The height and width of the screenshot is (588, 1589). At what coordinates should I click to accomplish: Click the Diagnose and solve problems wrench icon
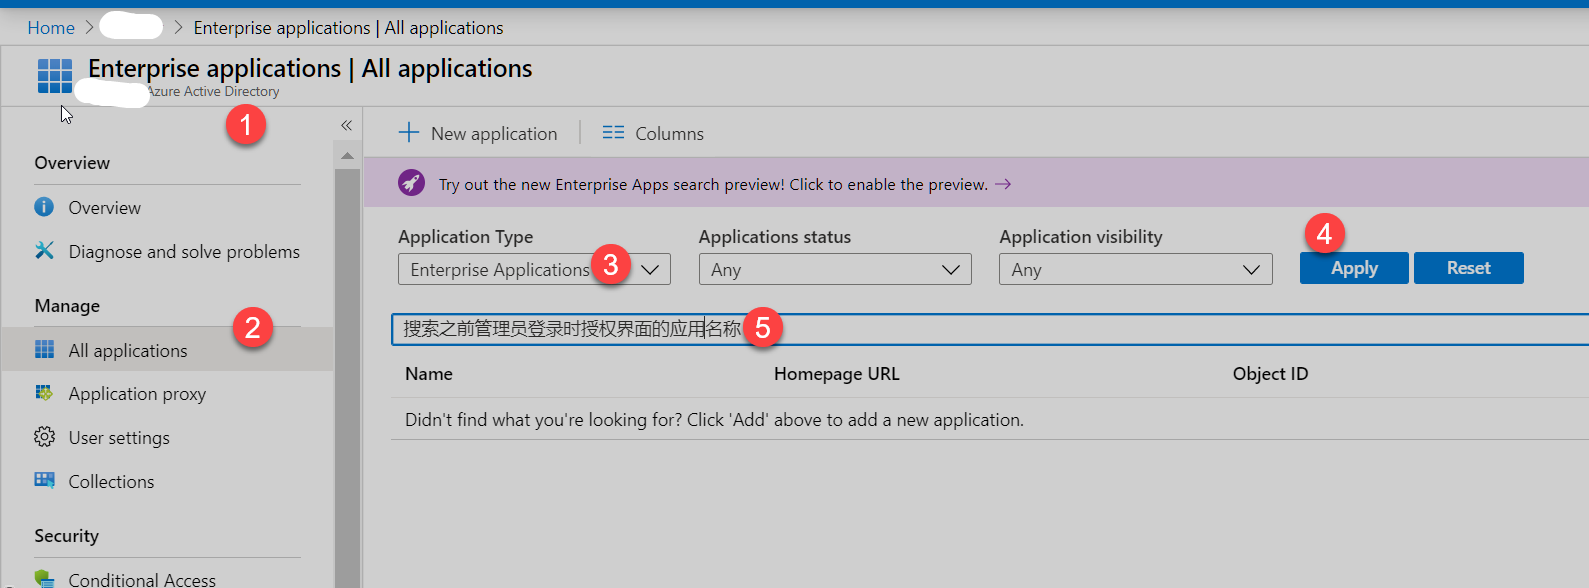[44, 251]
